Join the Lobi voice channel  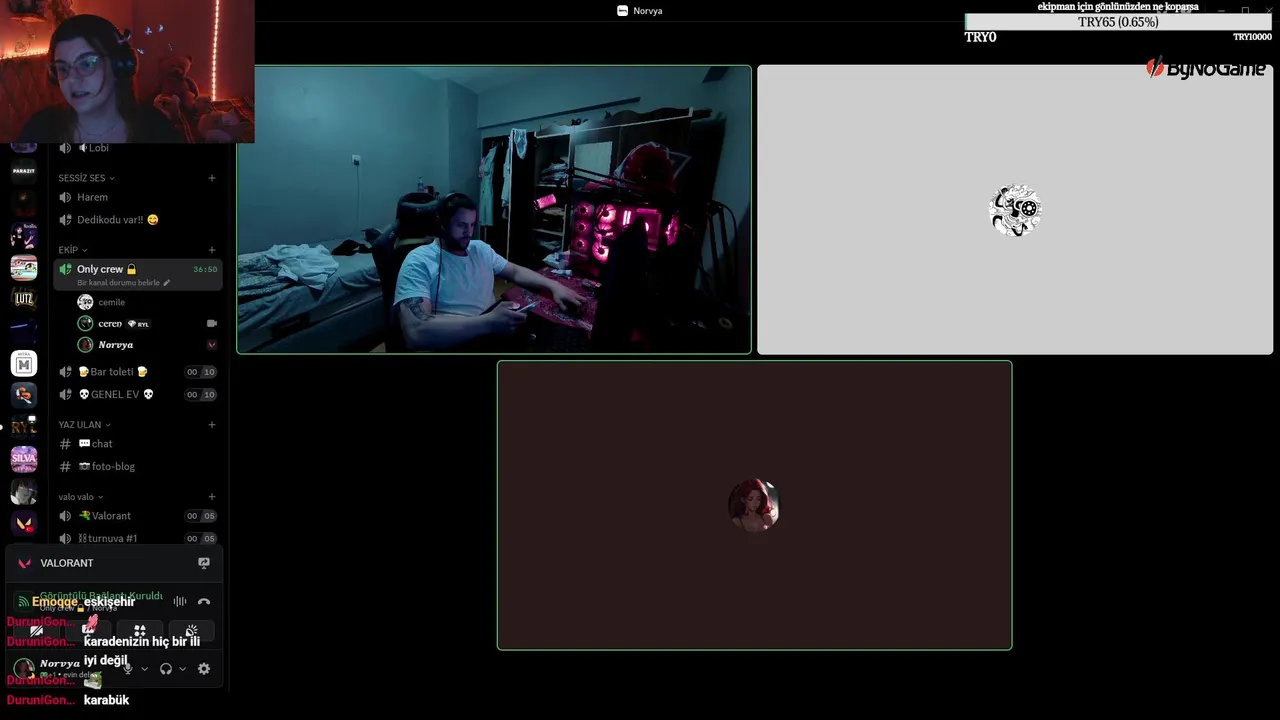point(138,148)
